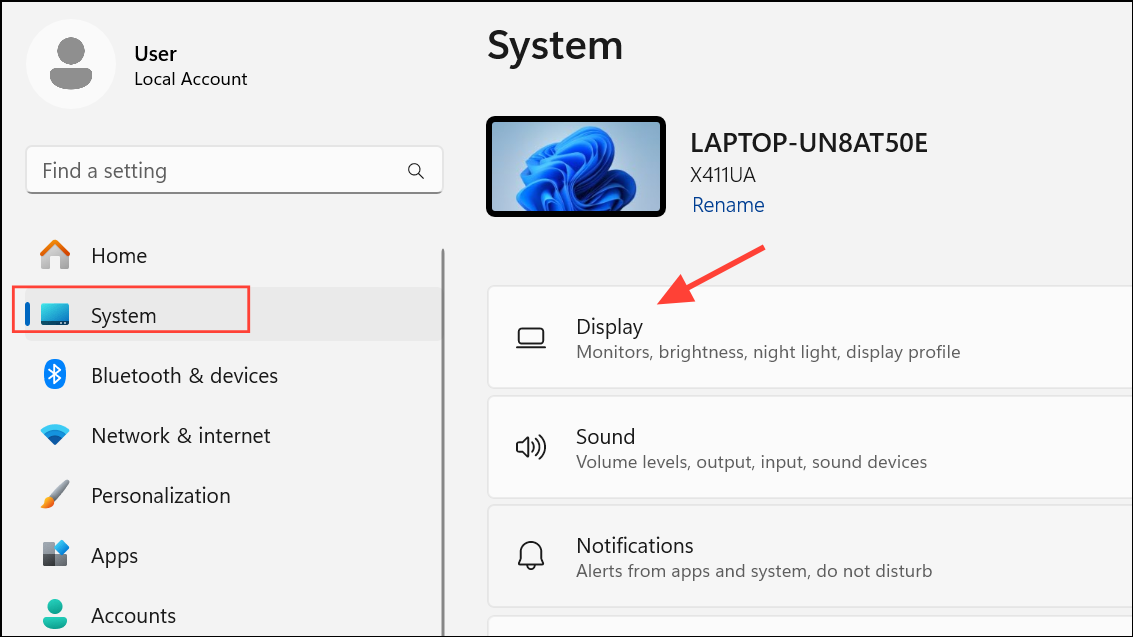Click the LAPTOP-UN8AT50E device name
This screenshot has width=1133, height=637.
809,143
